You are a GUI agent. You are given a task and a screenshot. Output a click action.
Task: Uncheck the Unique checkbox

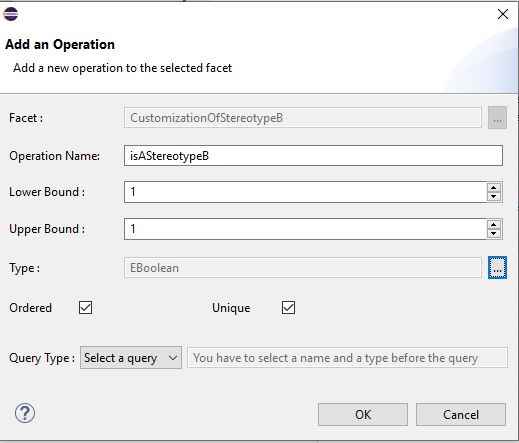pos(288,307)
